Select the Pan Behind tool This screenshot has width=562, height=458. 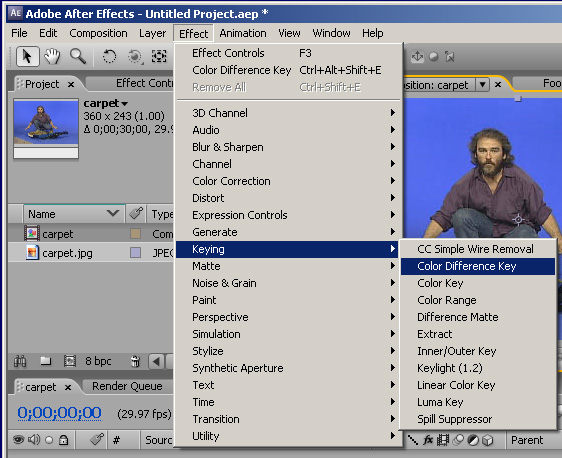(159, 57)
